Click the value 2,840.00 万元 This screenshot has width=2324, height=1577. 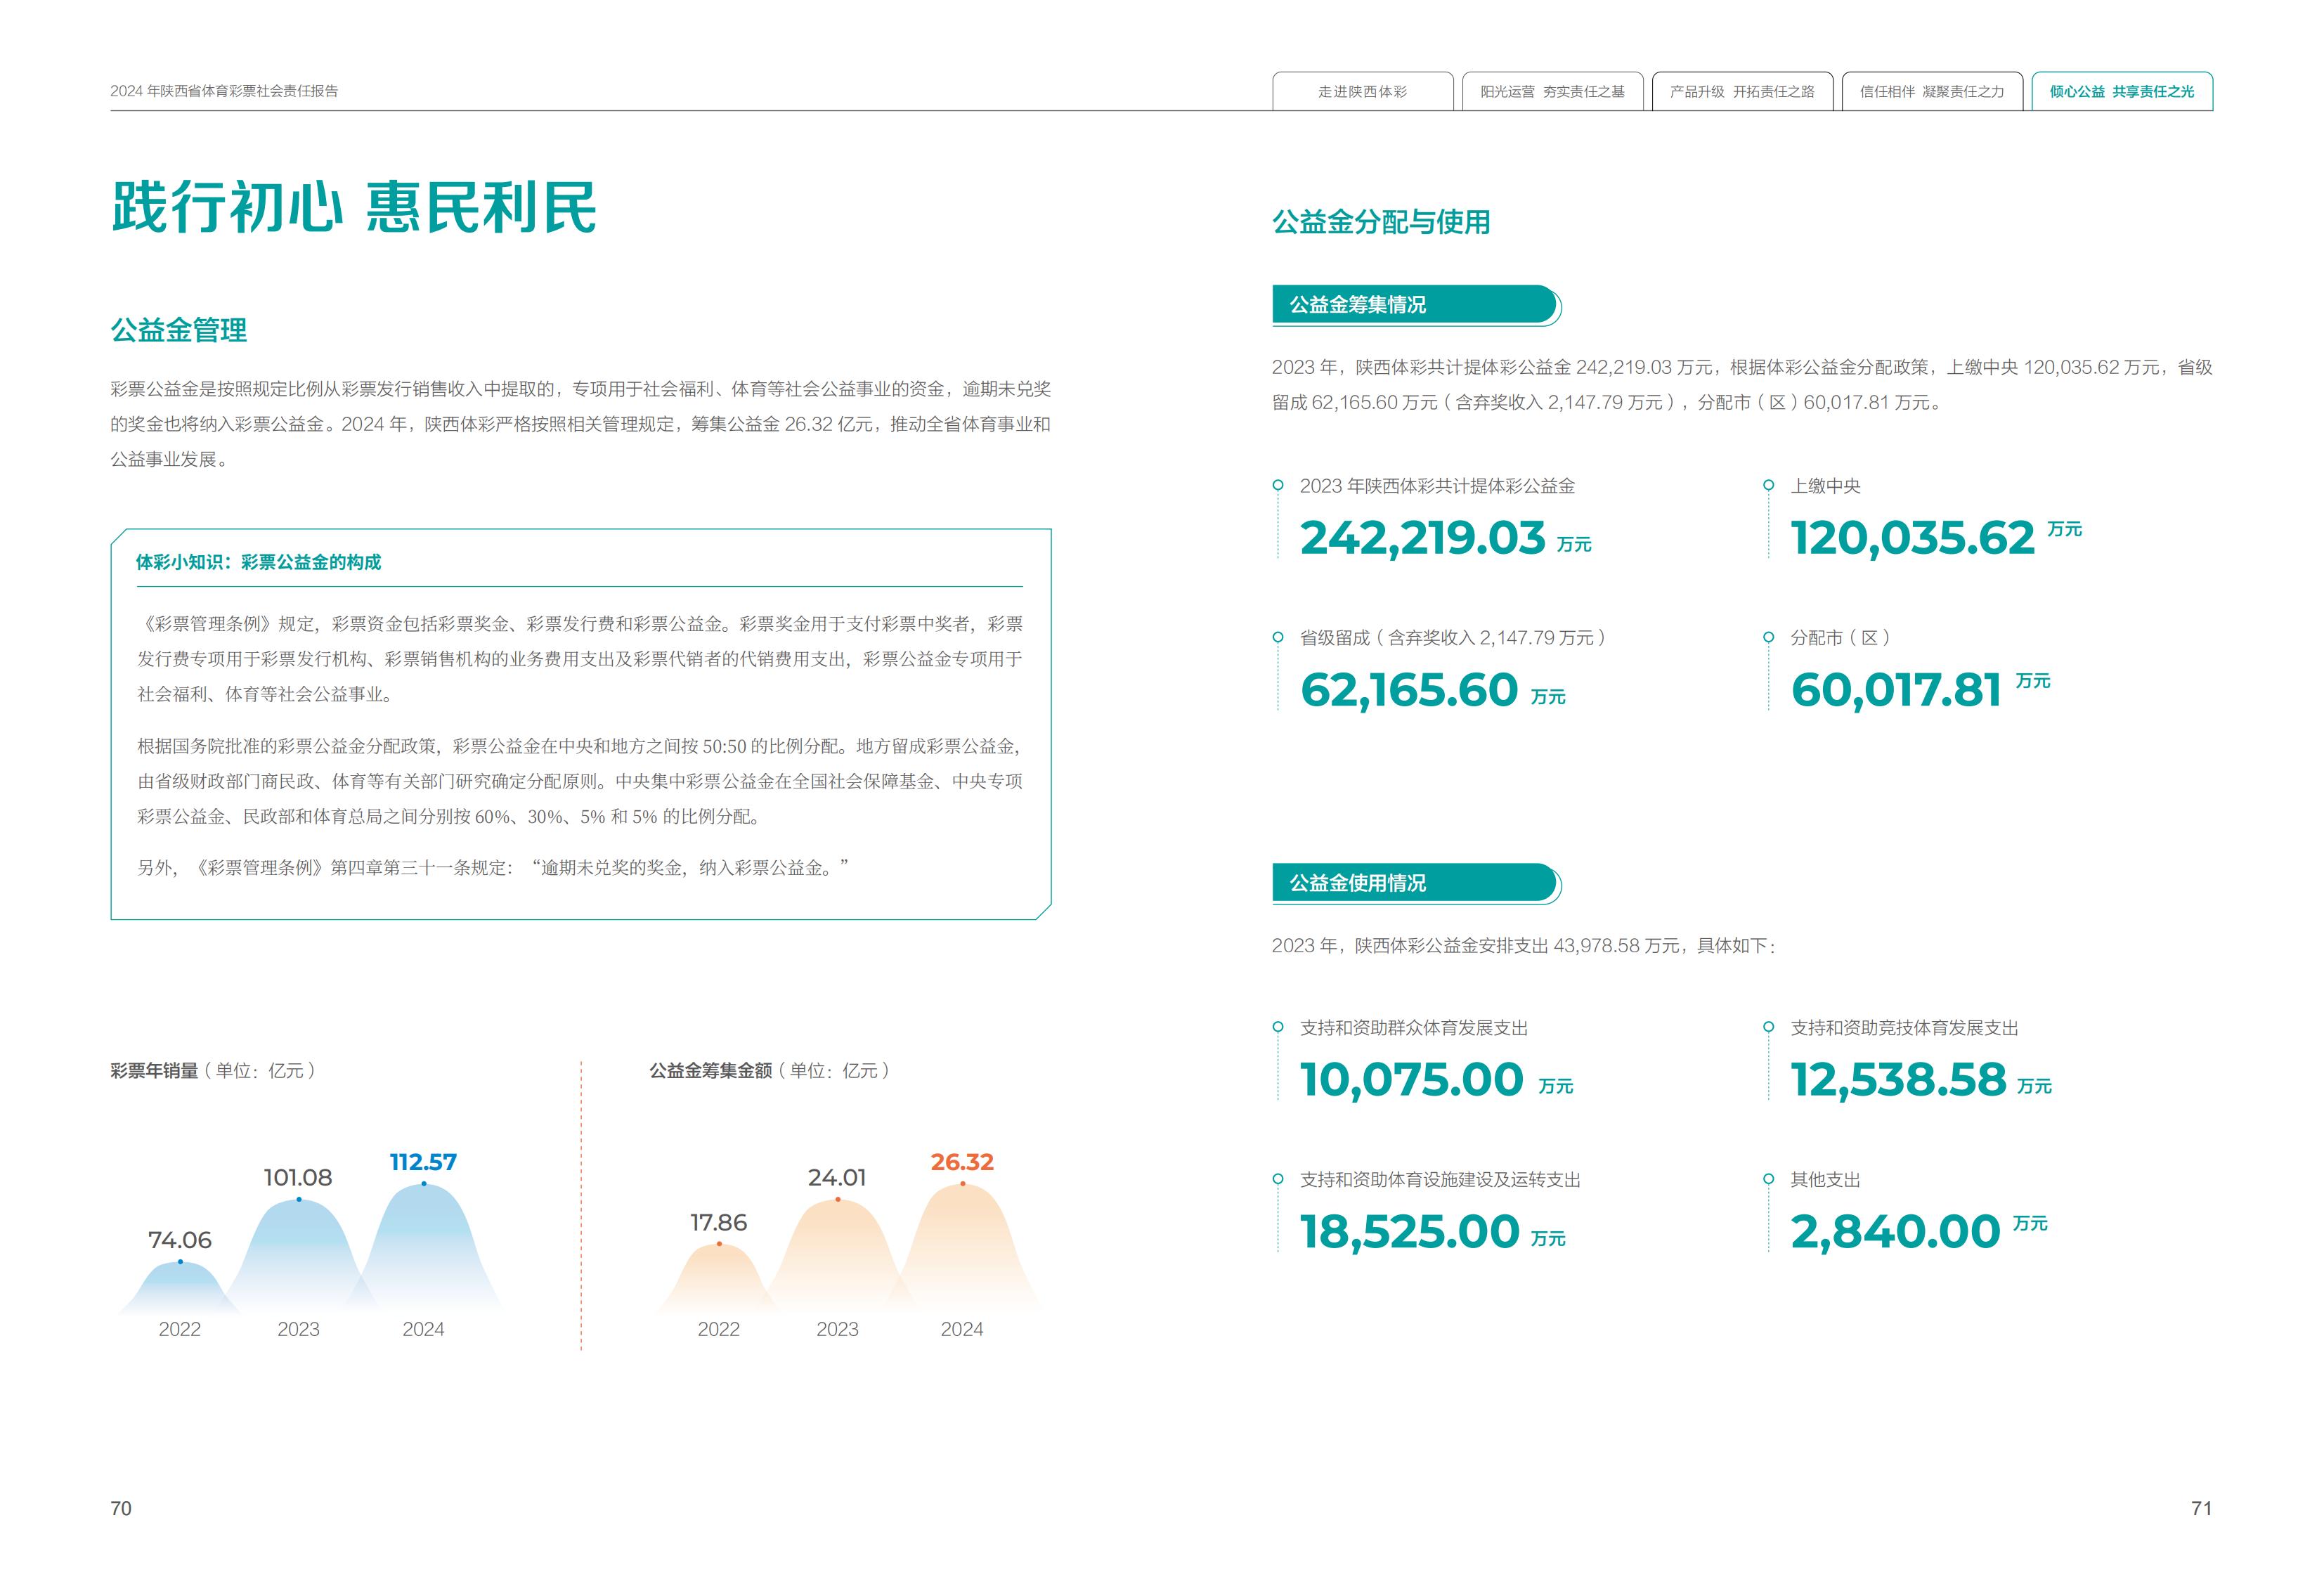pos(1919,1232)
